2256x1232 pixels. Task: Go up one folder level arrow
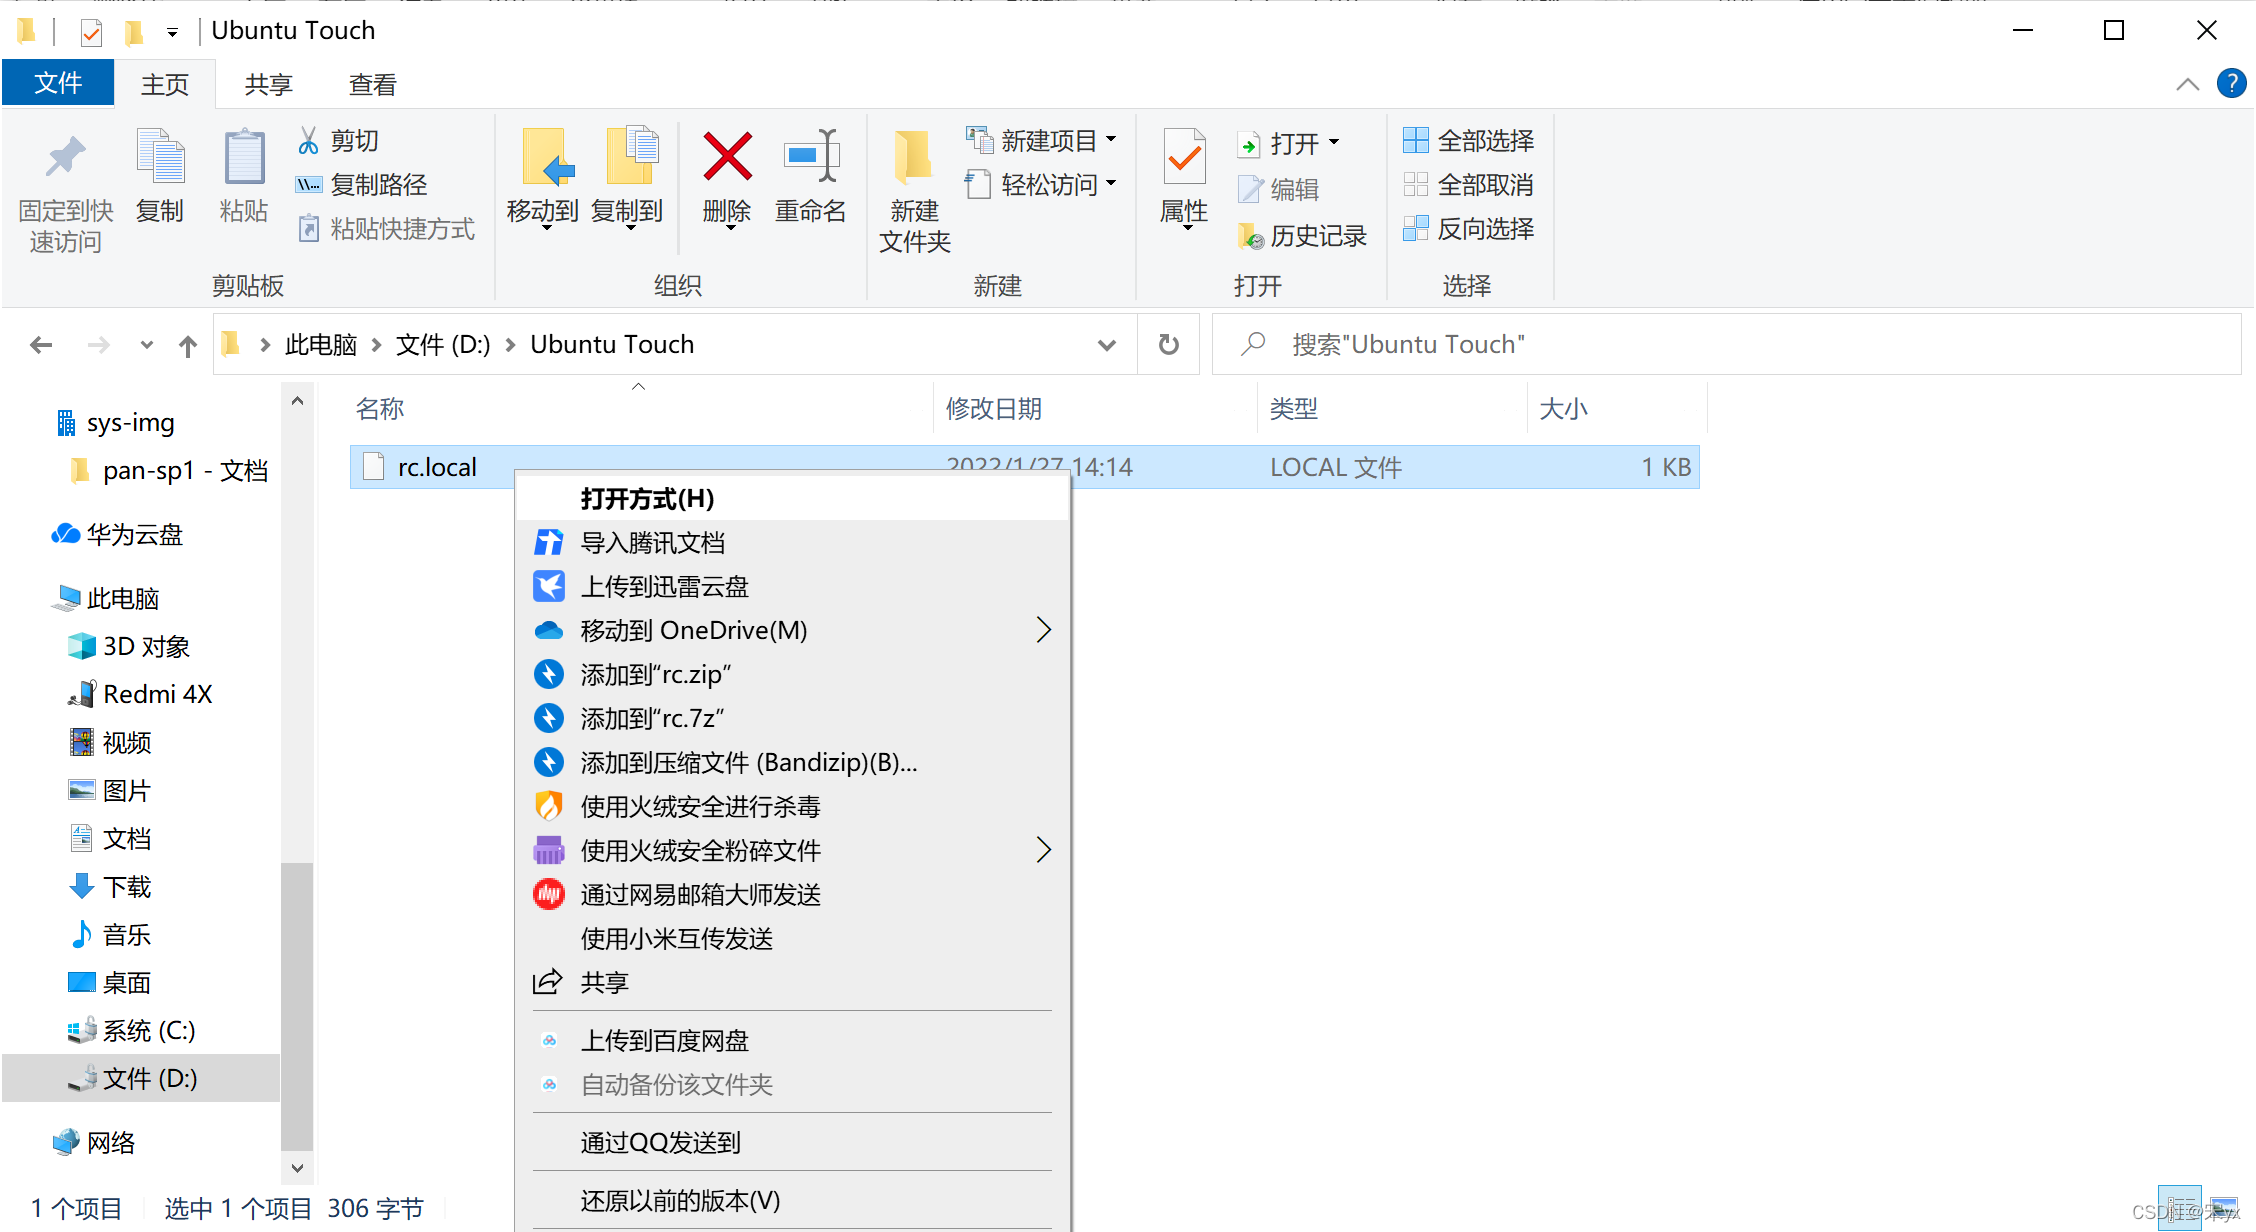[x=188, y=346]
